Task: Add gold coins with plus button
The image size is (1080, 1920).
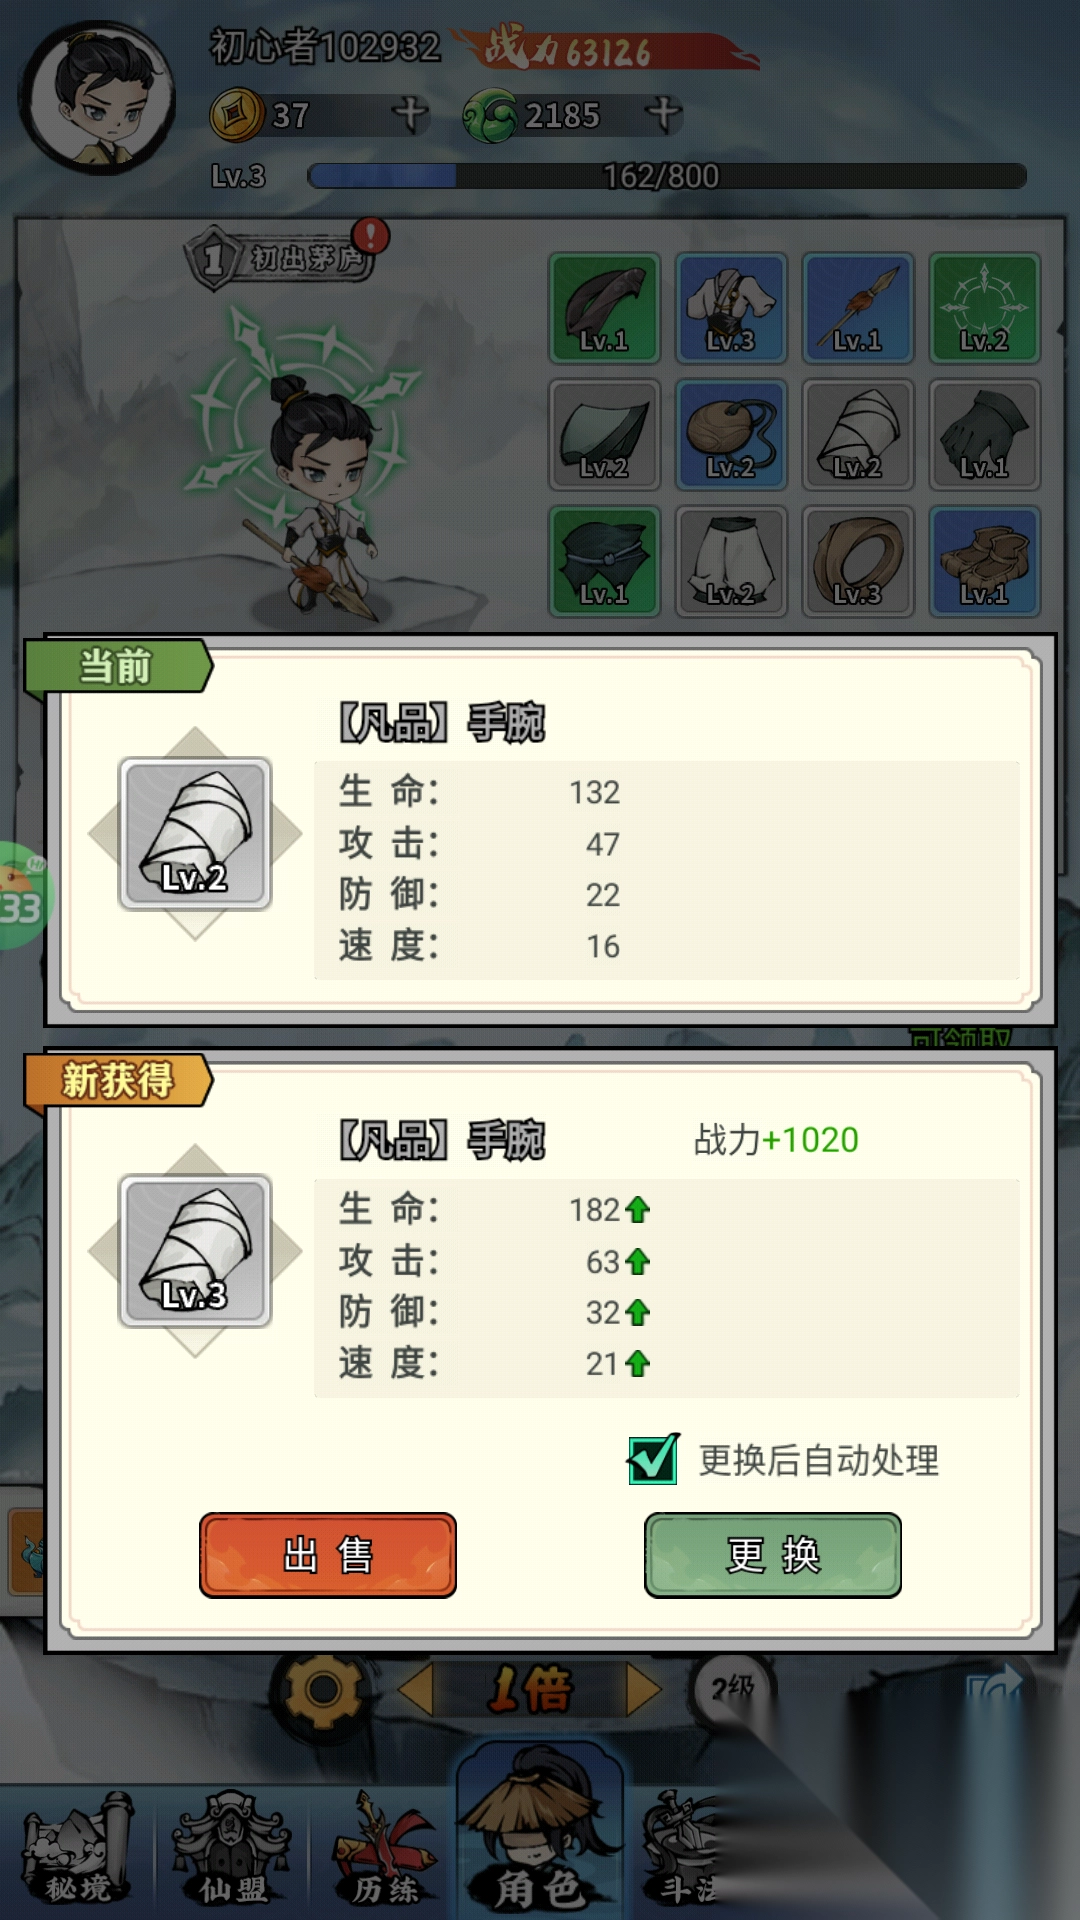Action: pyautogui.click(x=409, y=115)
